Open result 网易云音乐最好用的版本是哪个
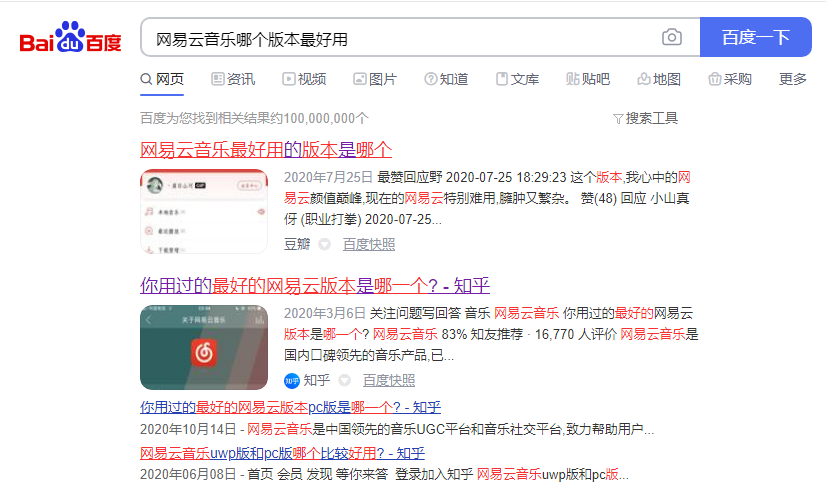The image size is (826, 490). [266, 150]
